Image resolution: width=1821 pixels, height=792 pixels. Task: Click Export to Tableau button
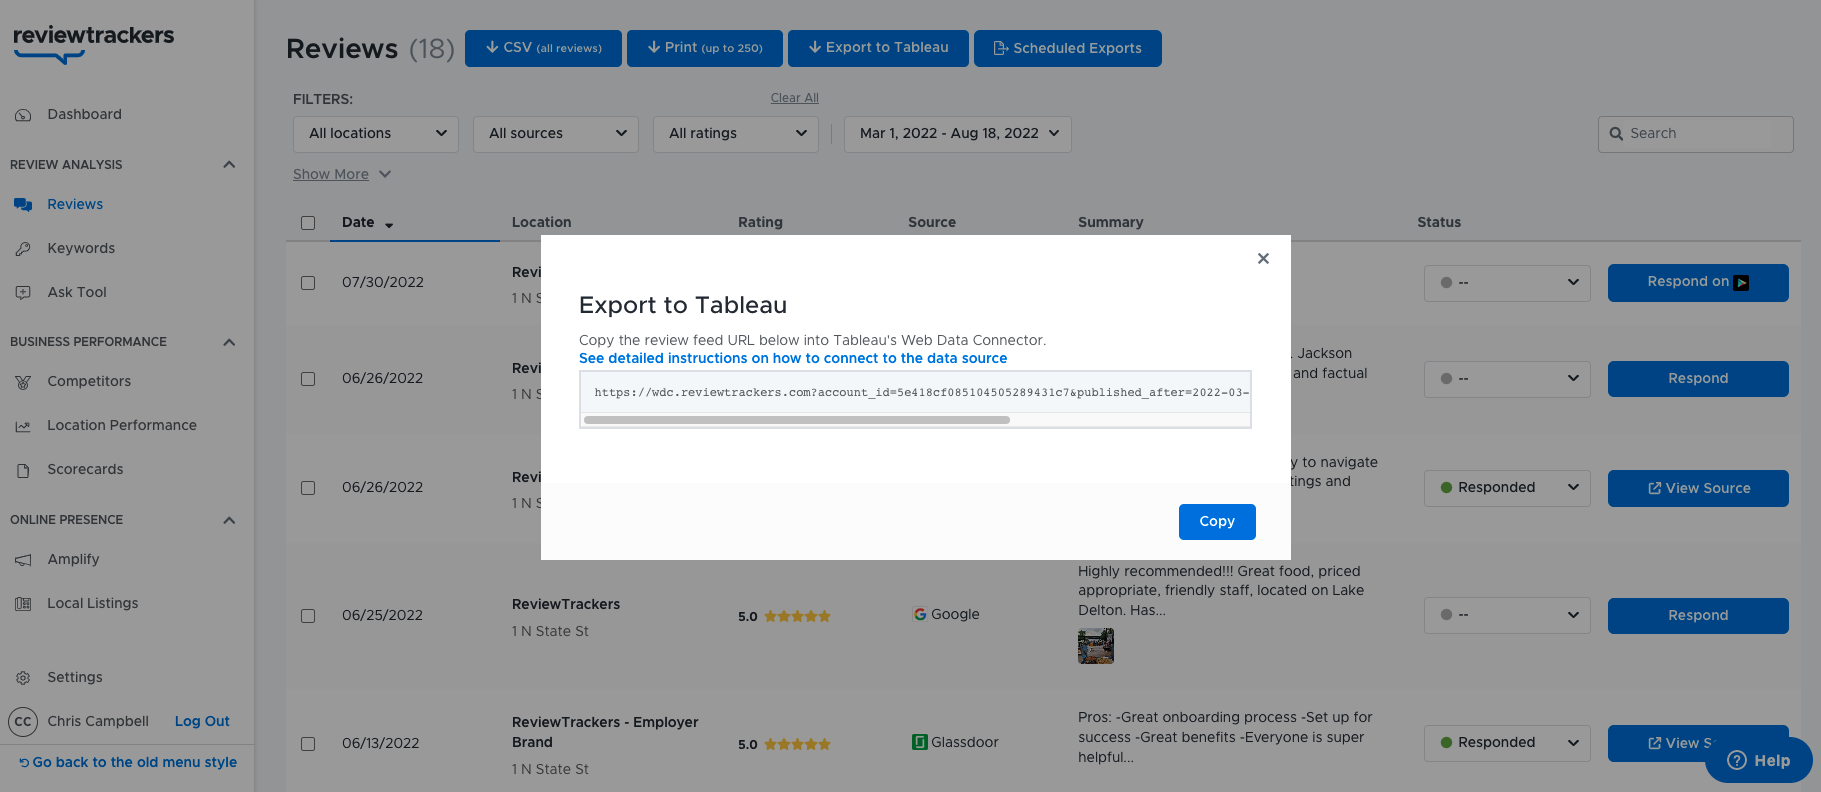click(878, 48)
